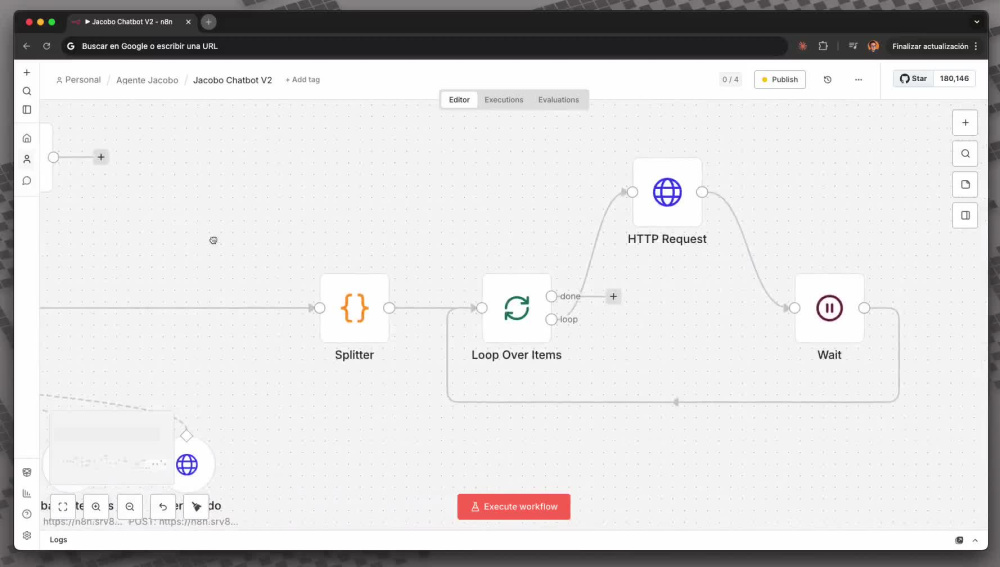Viewport: 1000px width, 567px height.
Task: Click the Jacobo Chatbot V2 workflow title
Action: [x=232, y=80]
